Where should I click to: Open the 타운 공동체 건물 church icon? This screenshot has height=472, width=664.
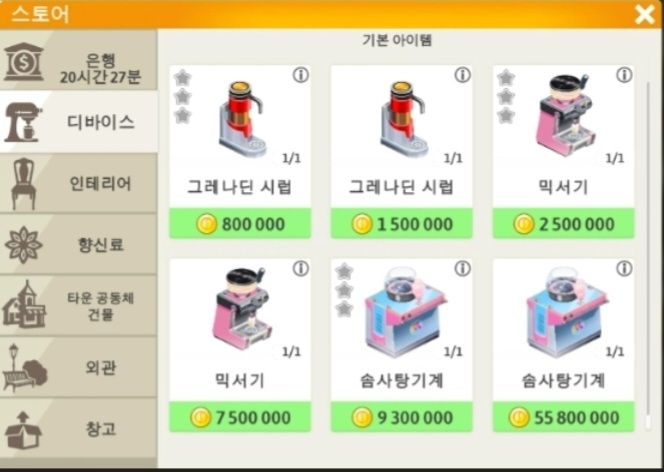(x=24, y=305)
